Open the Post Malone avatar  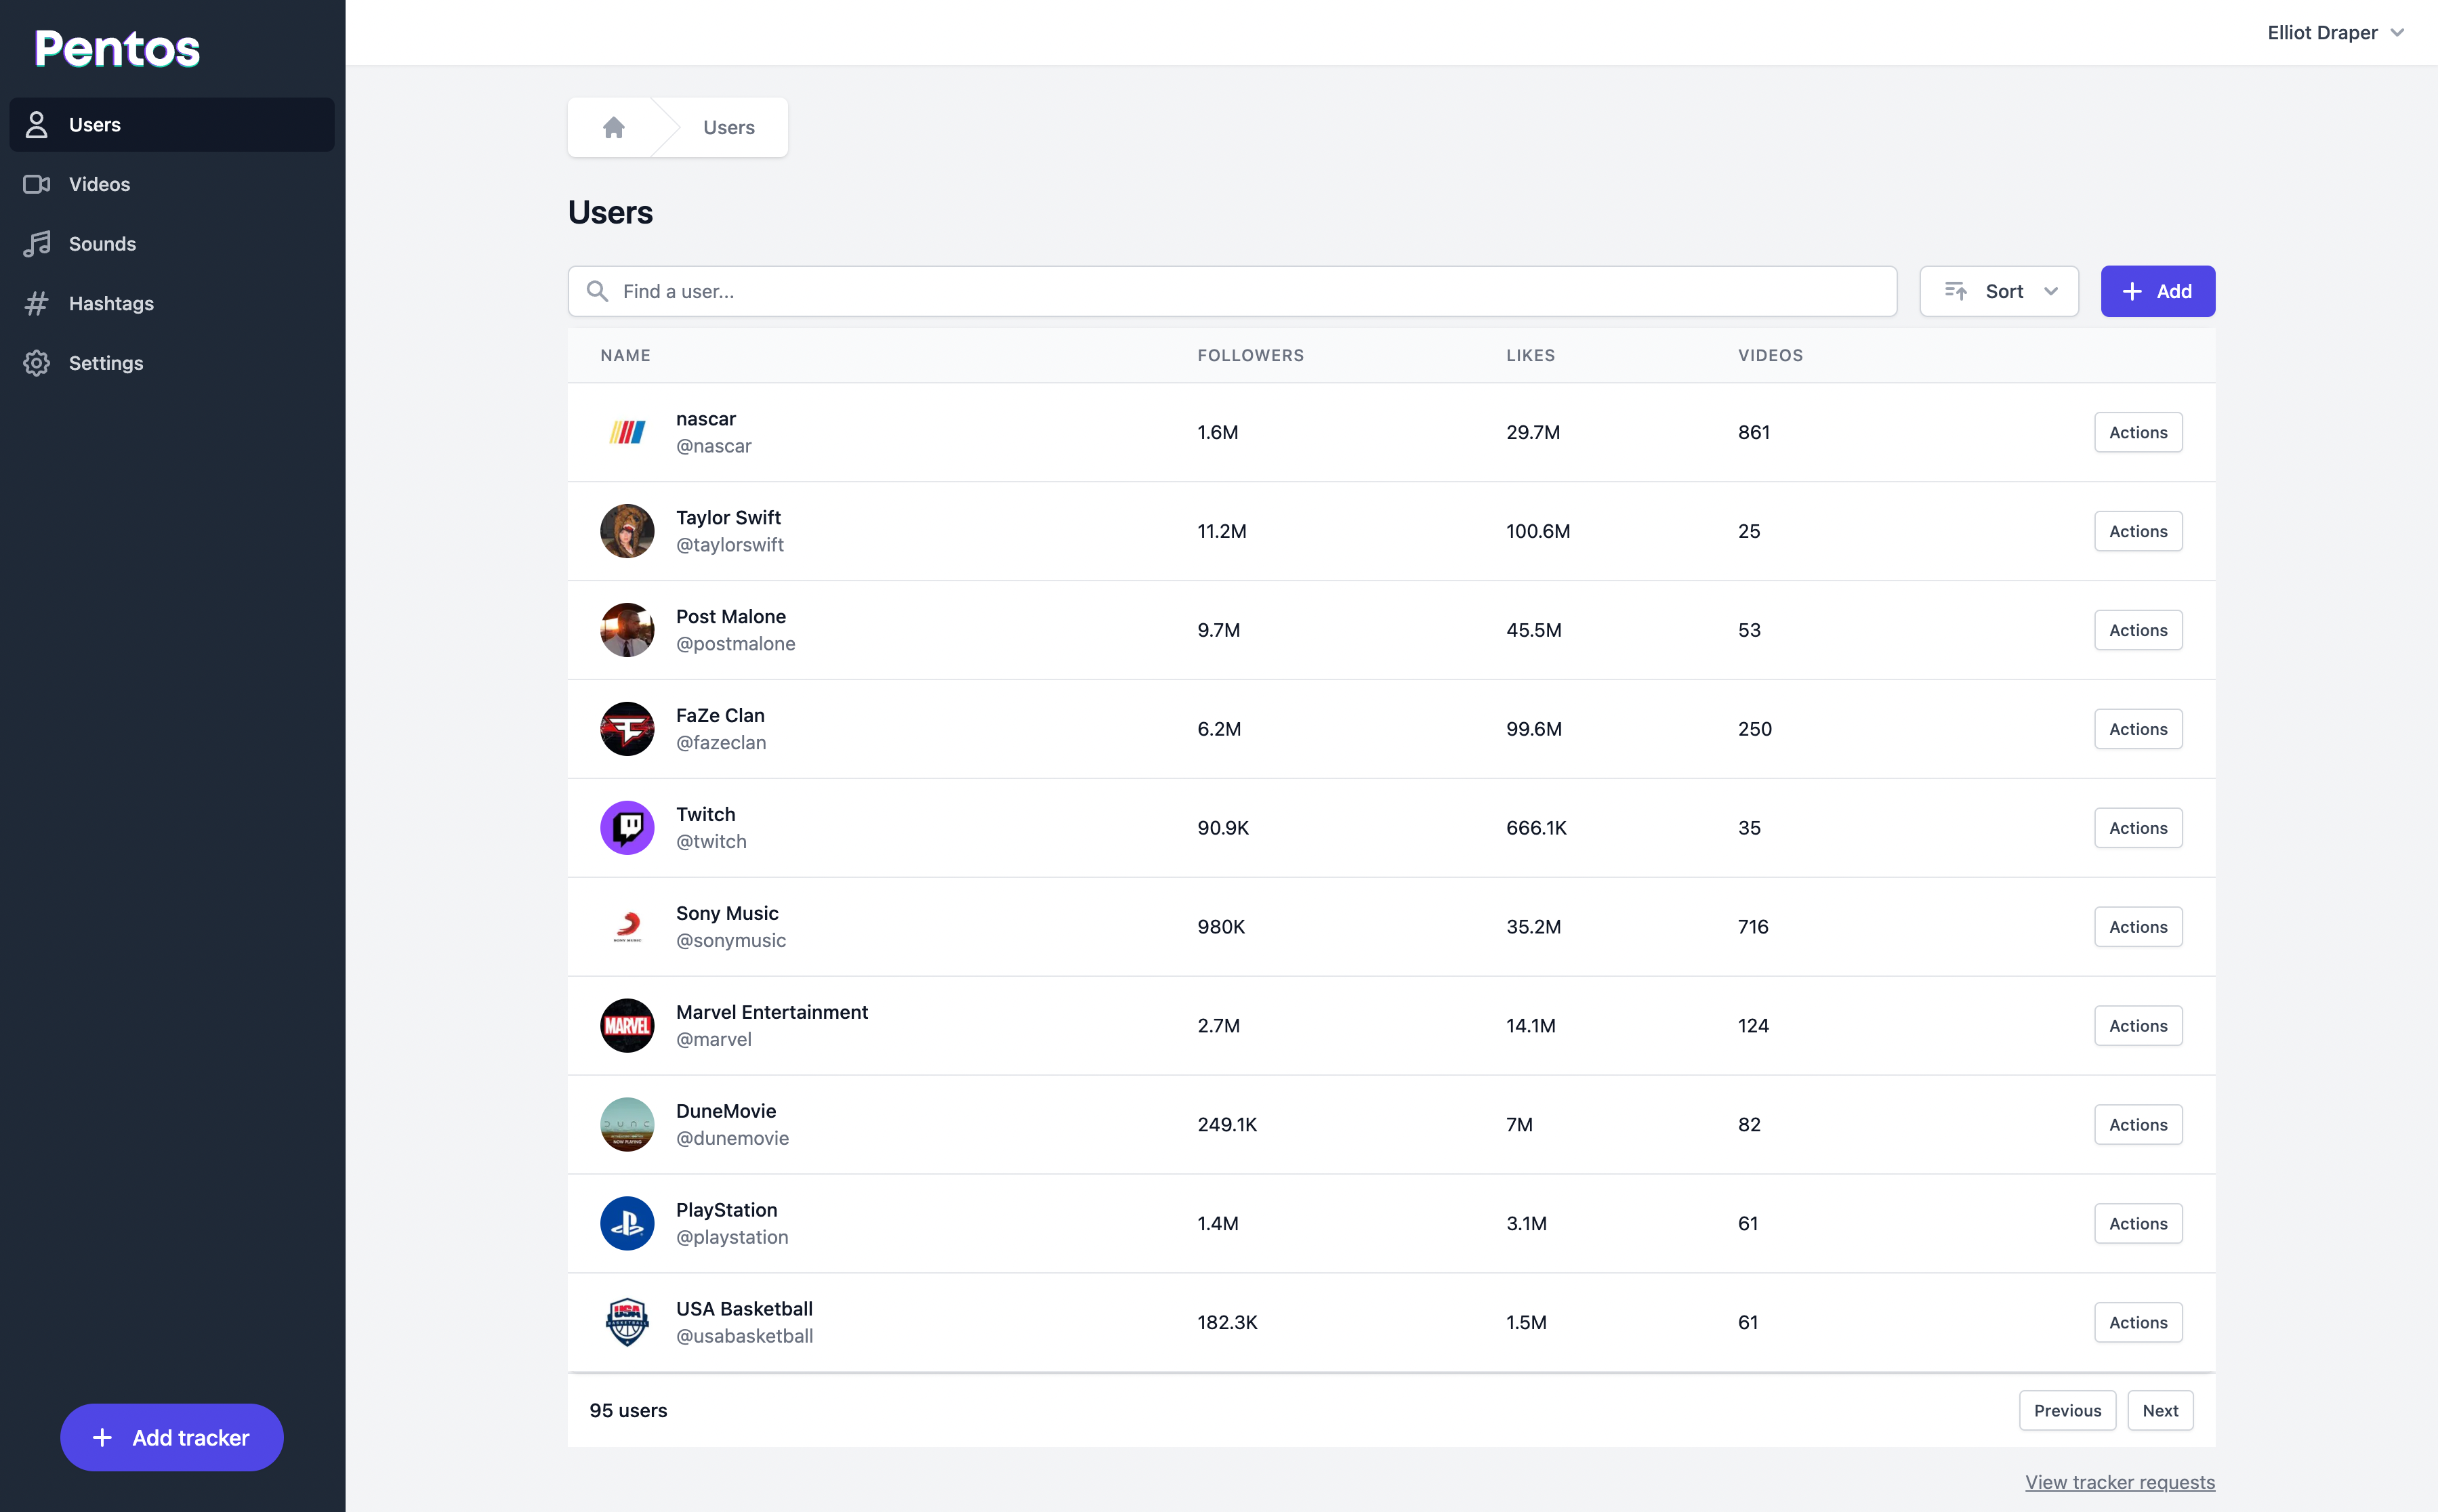click(627, 630)
